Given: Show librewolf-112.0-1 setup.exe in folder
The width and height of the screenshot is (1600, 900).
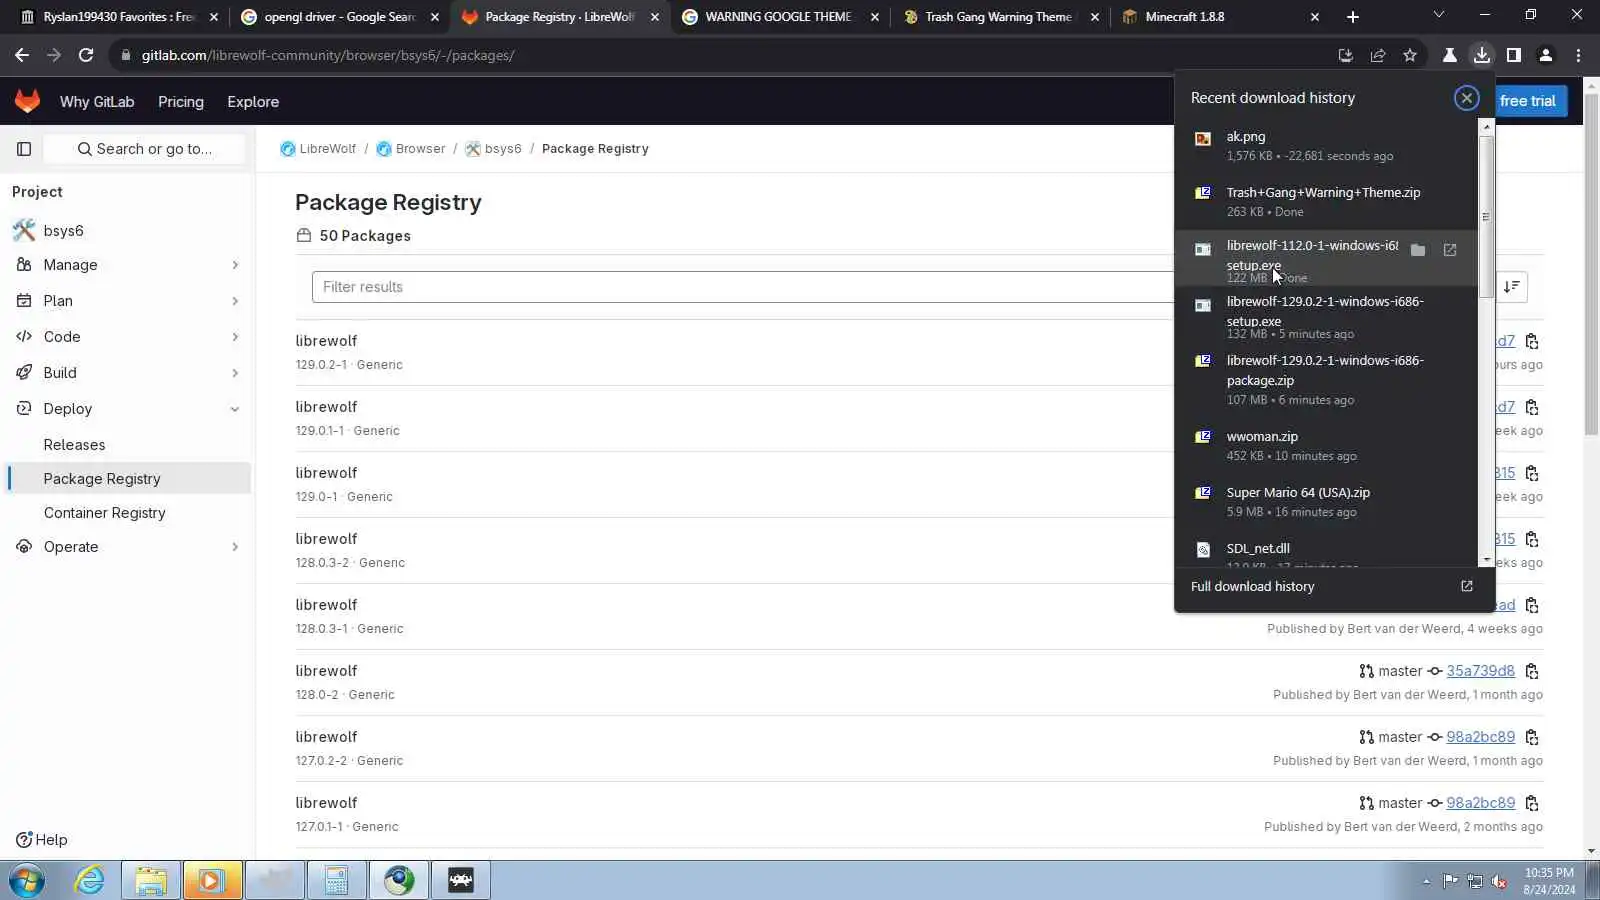Looking at the screenshot, I should 1417,250.
